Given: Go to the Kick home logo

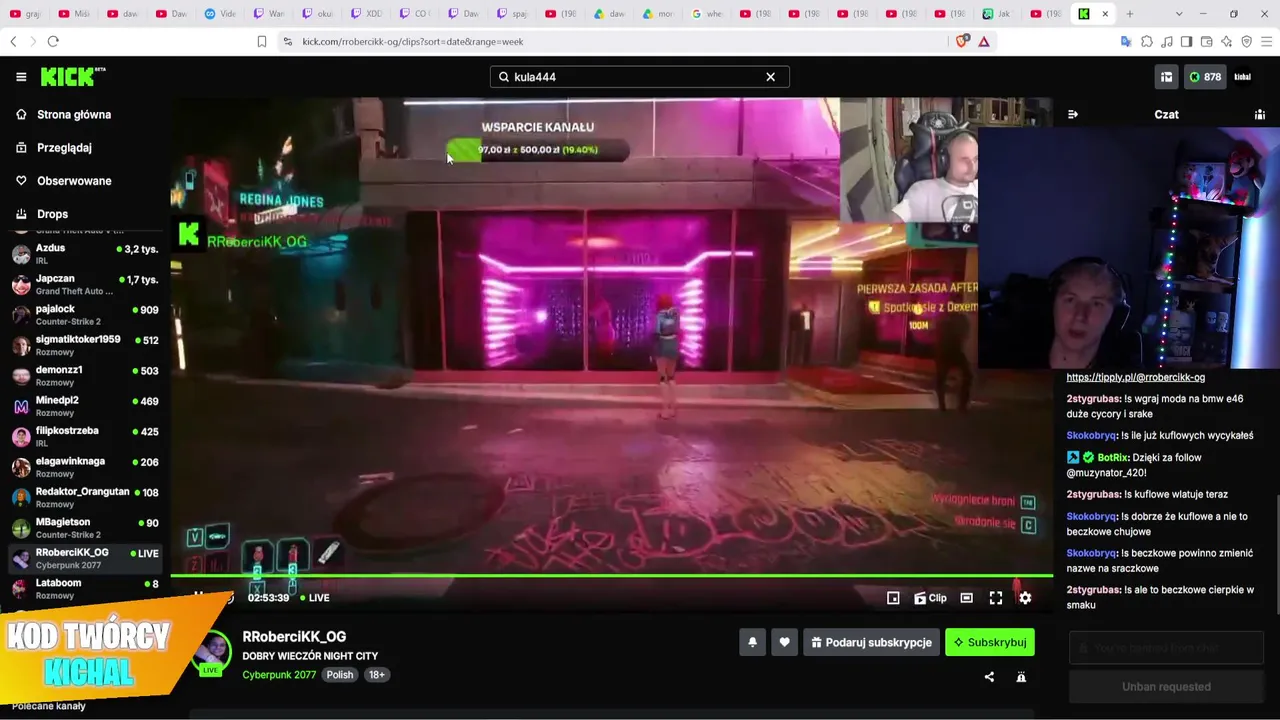Looking at the screenshot, I should (72, 77).
